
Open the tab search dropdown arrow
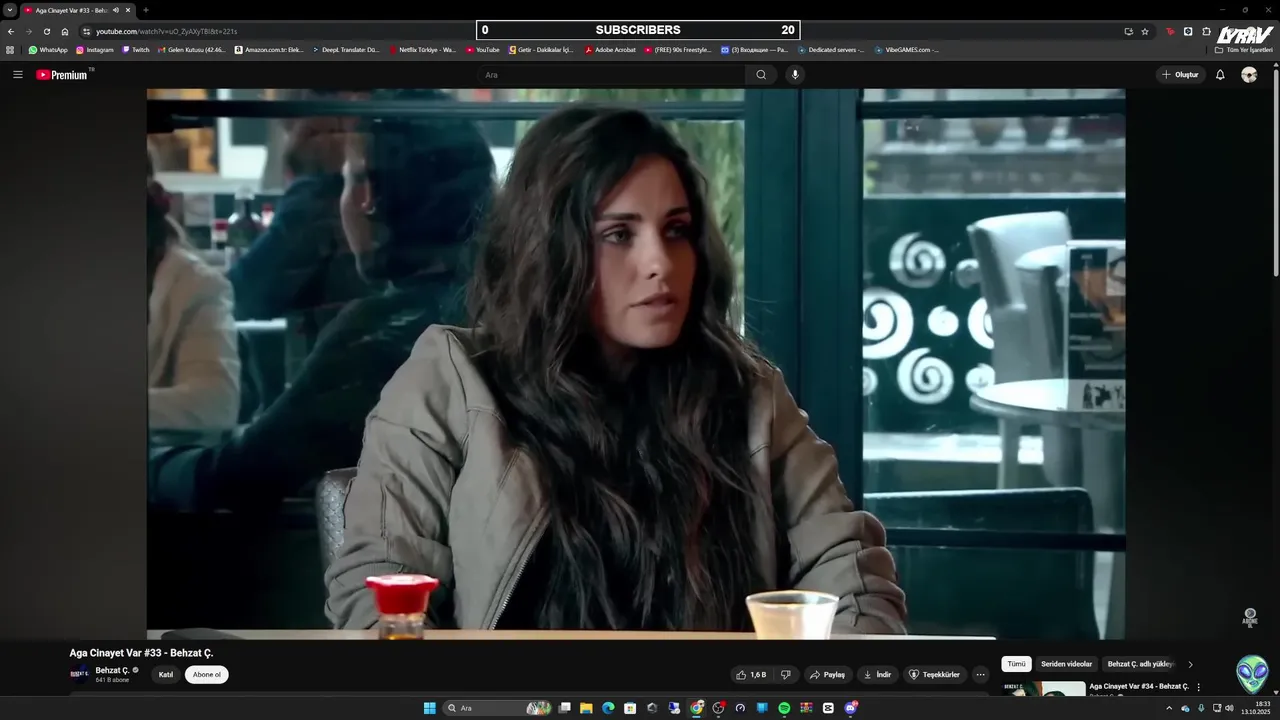pyautogui.click(x=10, y=10)
